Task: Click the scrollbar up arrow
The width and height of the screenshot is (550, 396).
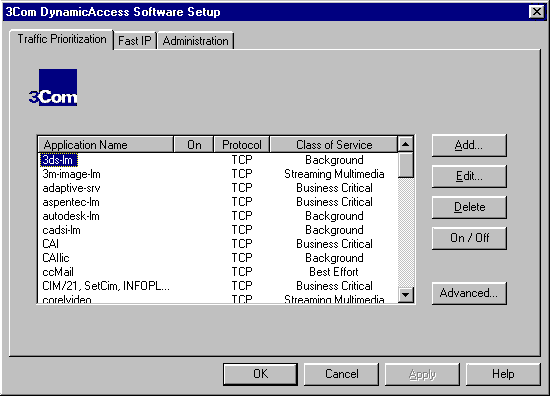Action: click(x=405, y=144)
